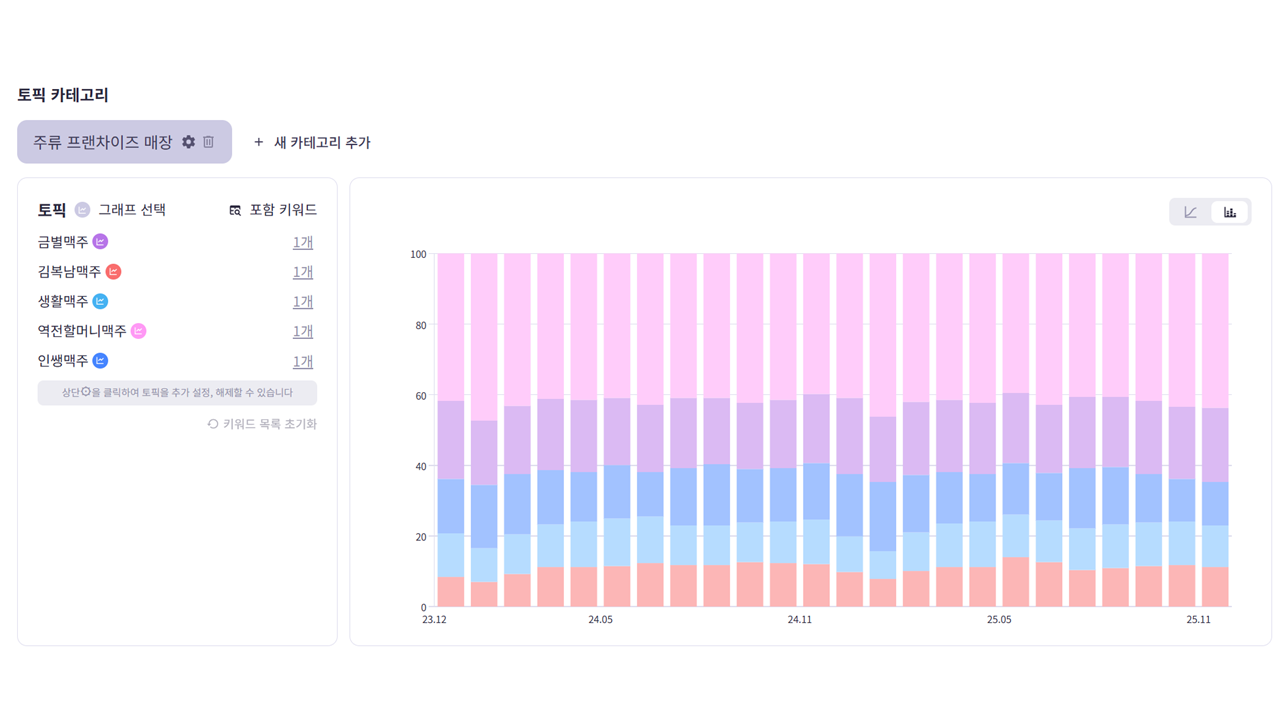Screen dimensions: 1280x720
Task: Select the 주류 프랜차이즈 매장 category tab
Action: tap(103, 142)
